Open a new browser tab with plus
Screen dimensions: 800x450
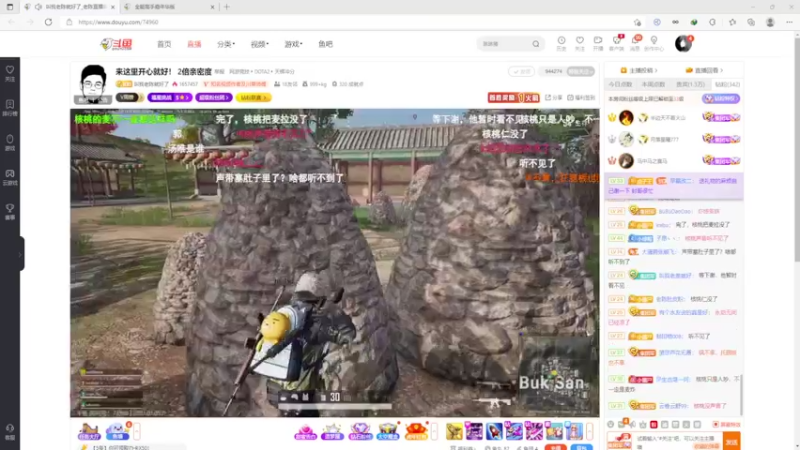click(x=227, y=7)
